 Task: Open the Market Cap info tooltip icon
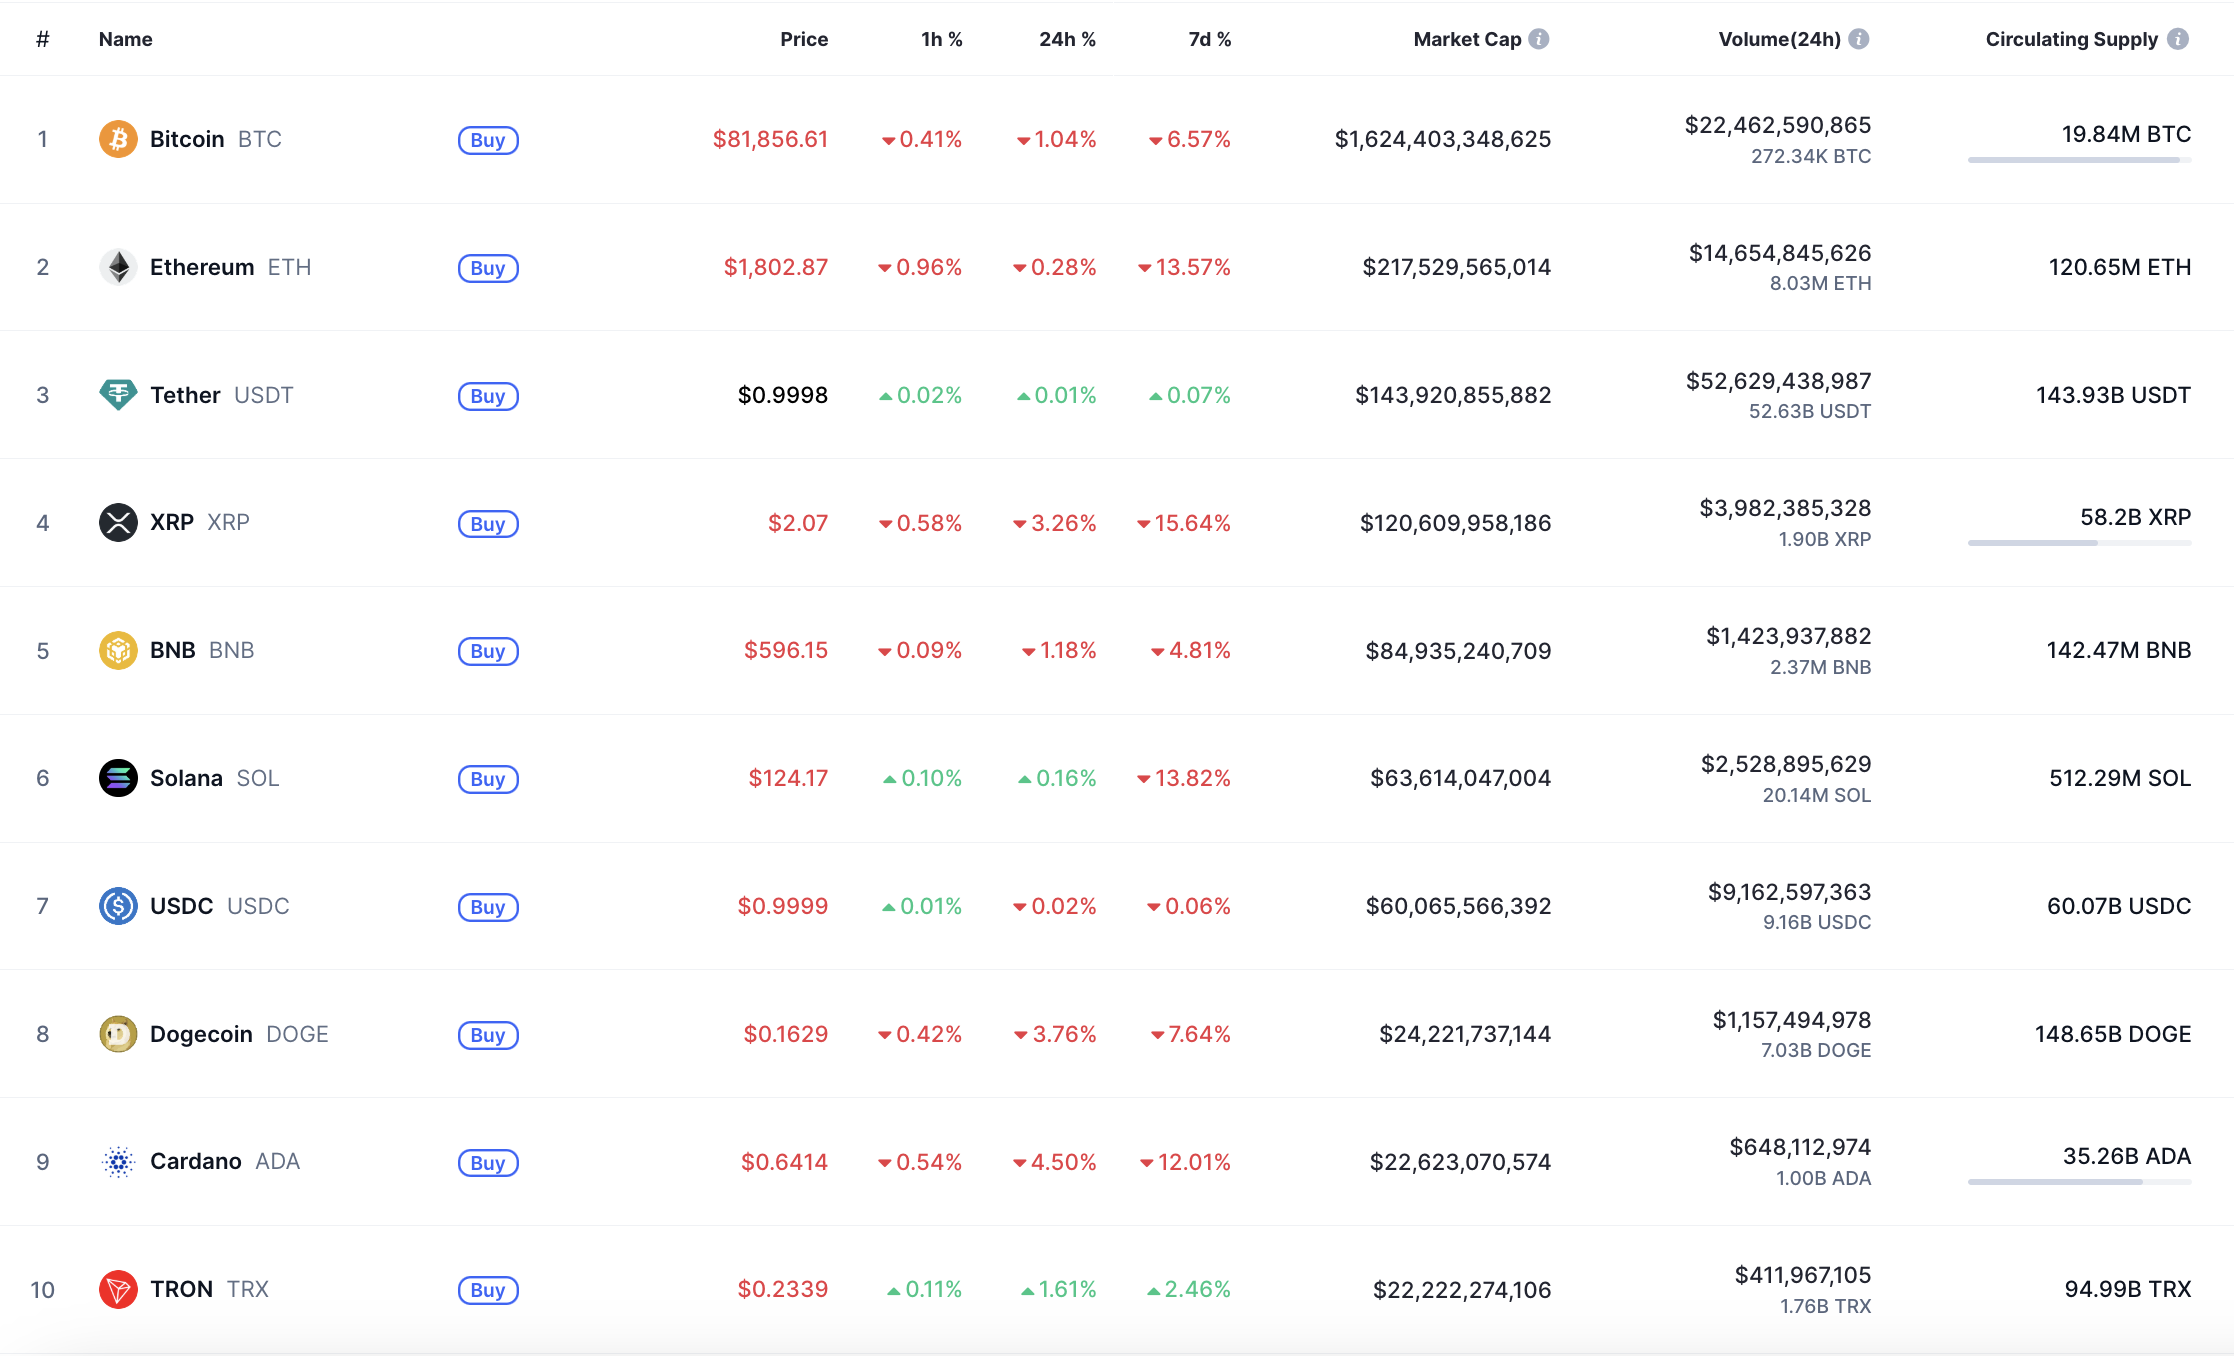click(x=1539, y=39)
